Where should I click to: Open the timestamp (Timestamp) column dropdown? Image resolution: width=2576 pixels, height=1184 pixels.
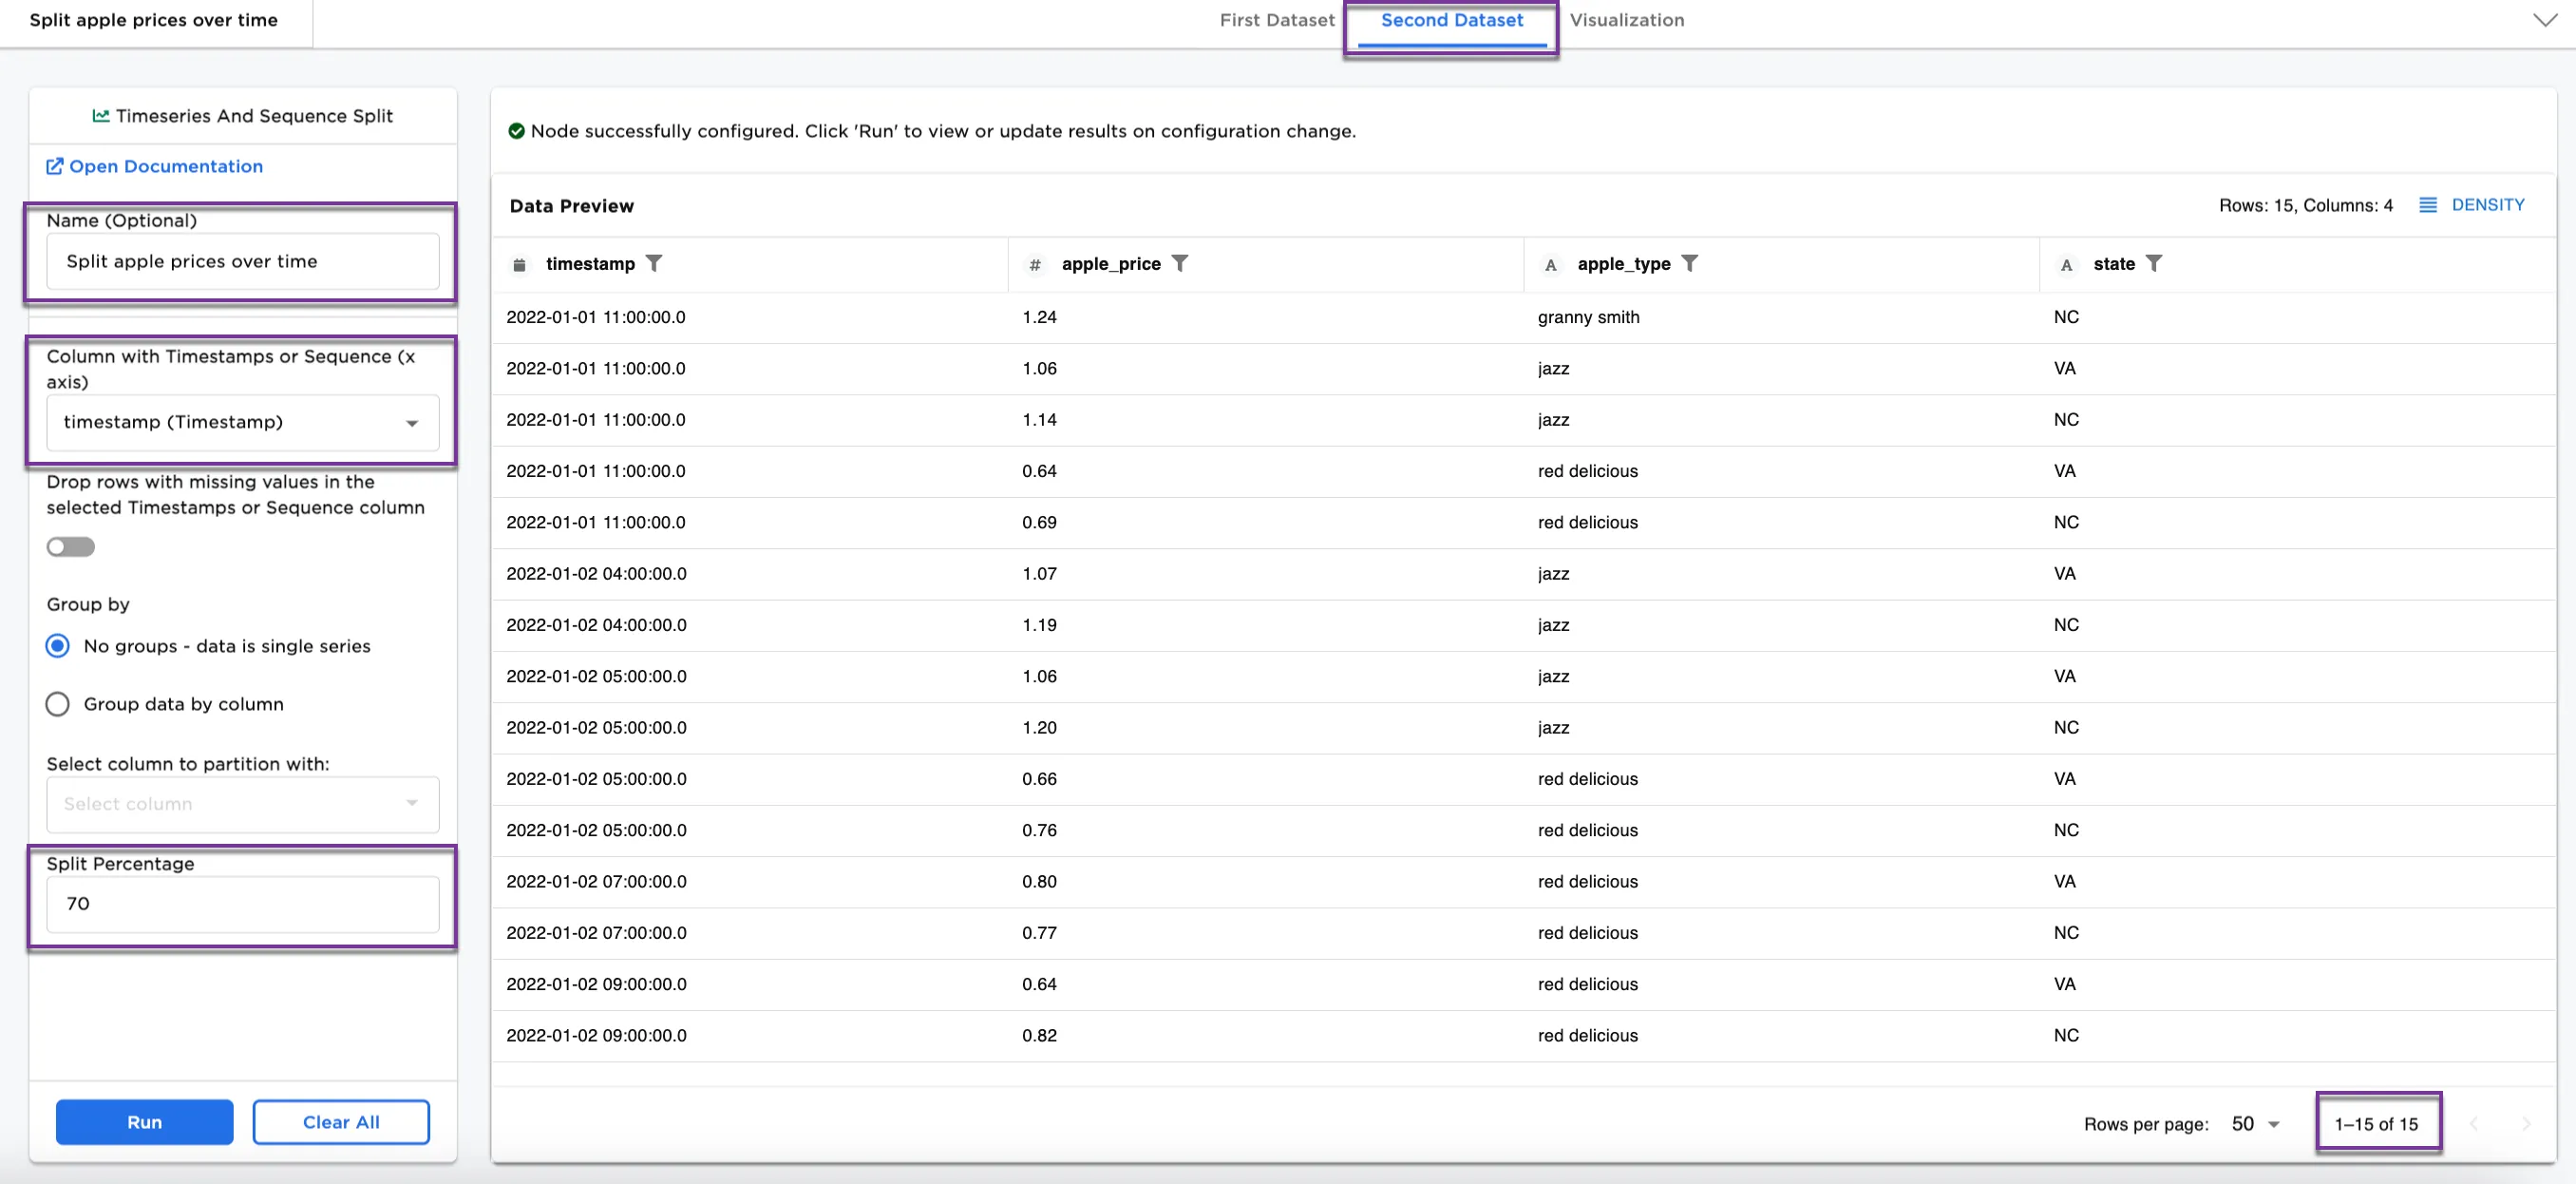(x=242, y=423)
